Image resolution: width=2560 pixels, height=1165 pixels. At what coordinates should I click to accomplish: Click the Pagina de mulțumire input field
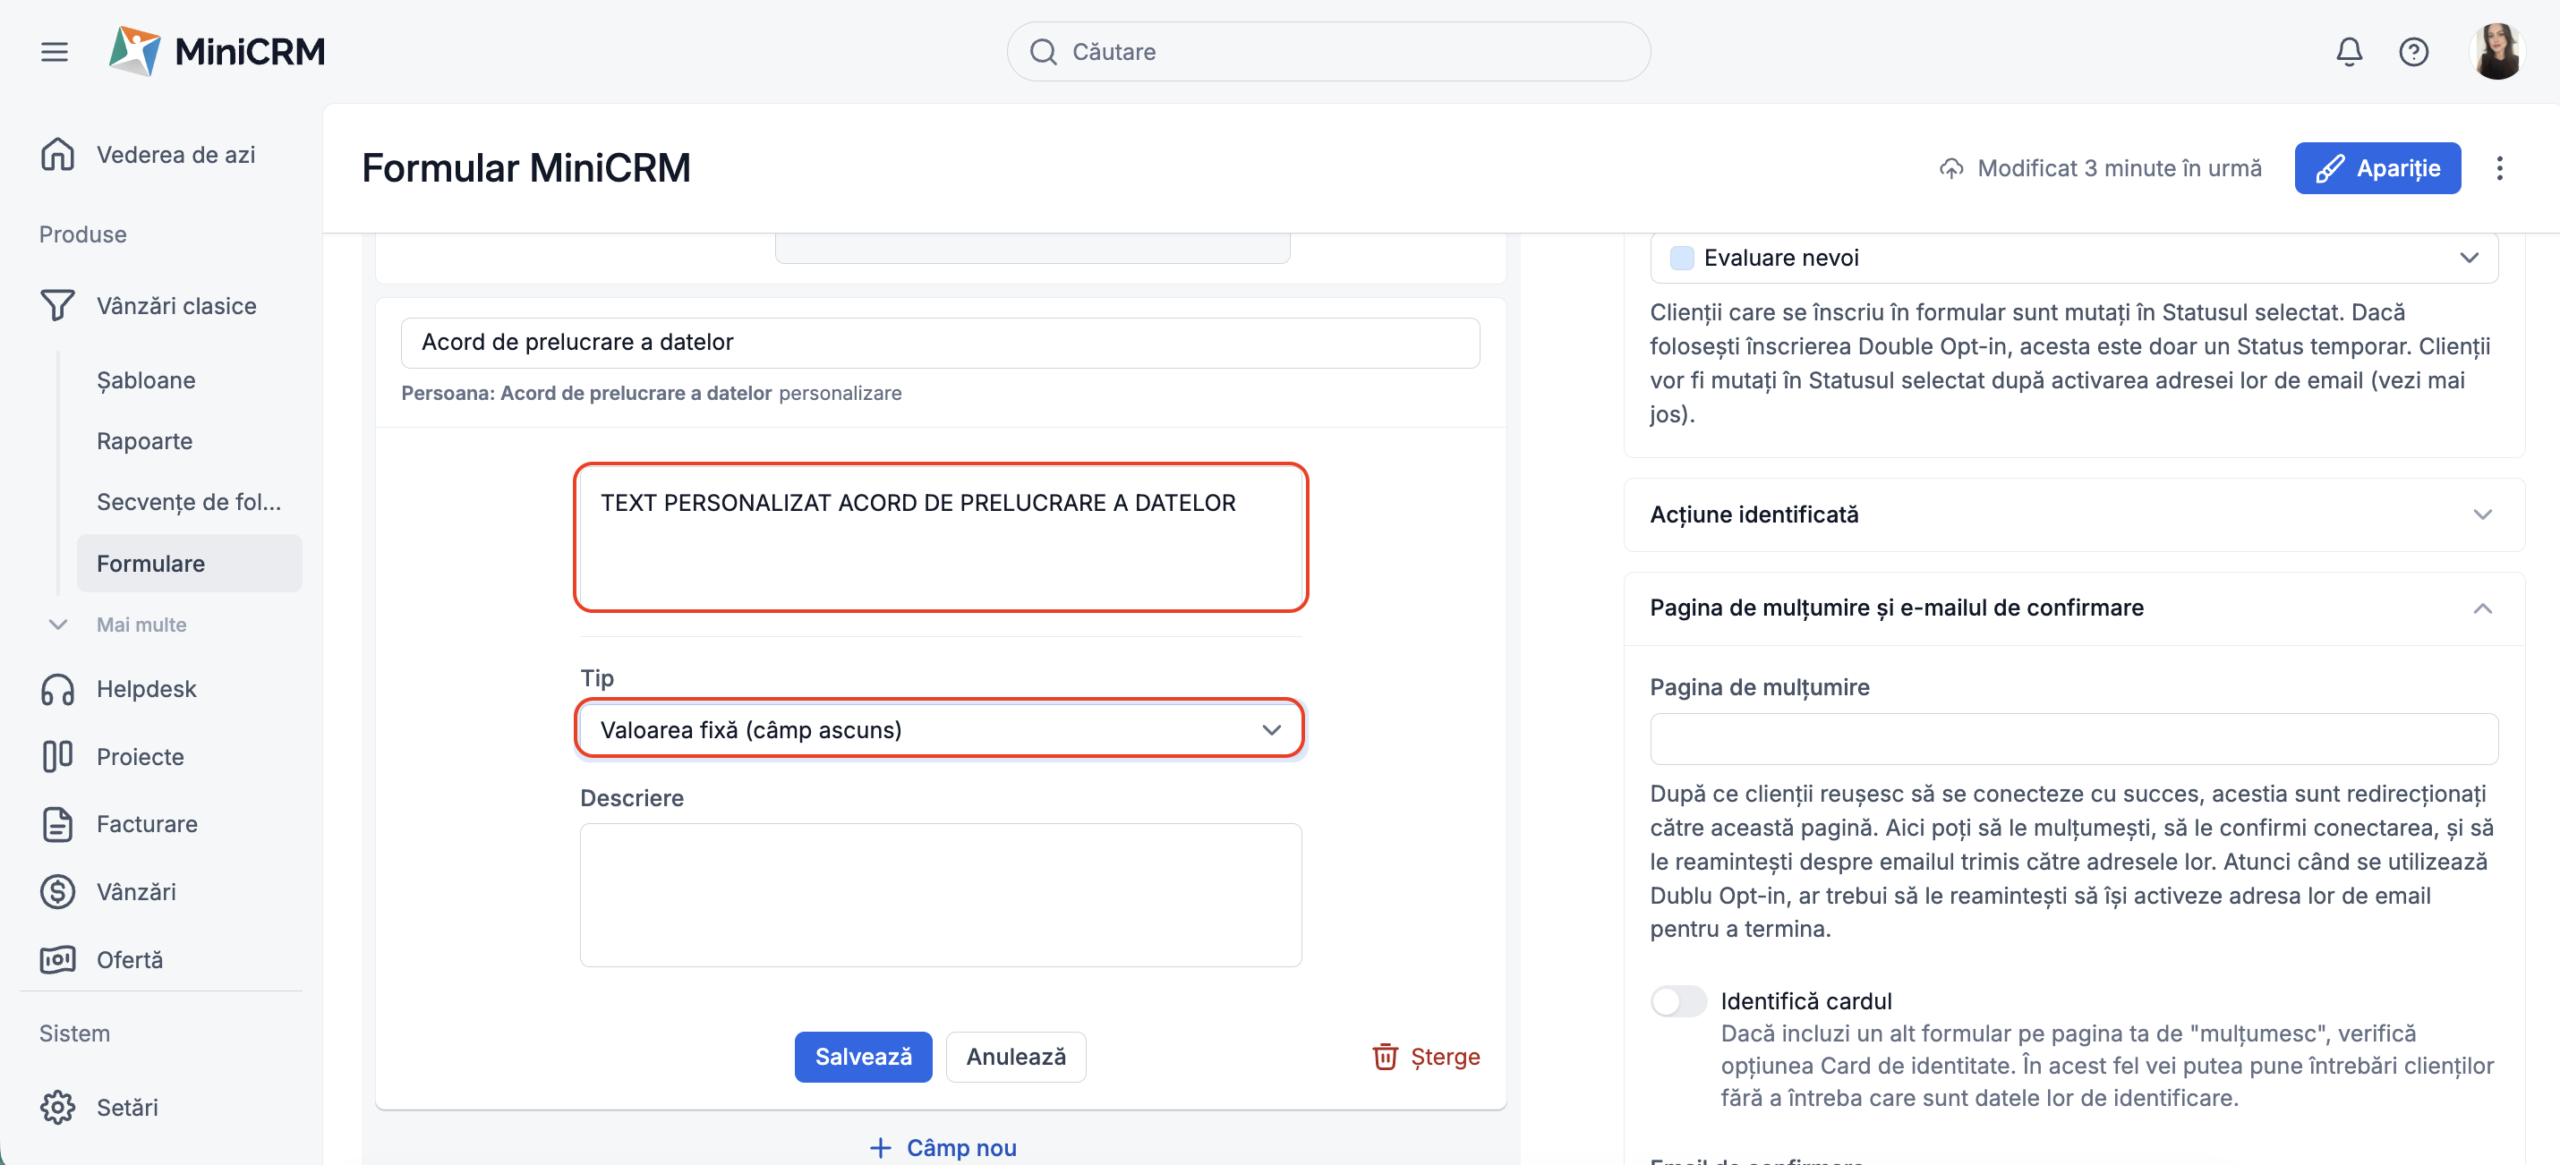click(2074, 739)
